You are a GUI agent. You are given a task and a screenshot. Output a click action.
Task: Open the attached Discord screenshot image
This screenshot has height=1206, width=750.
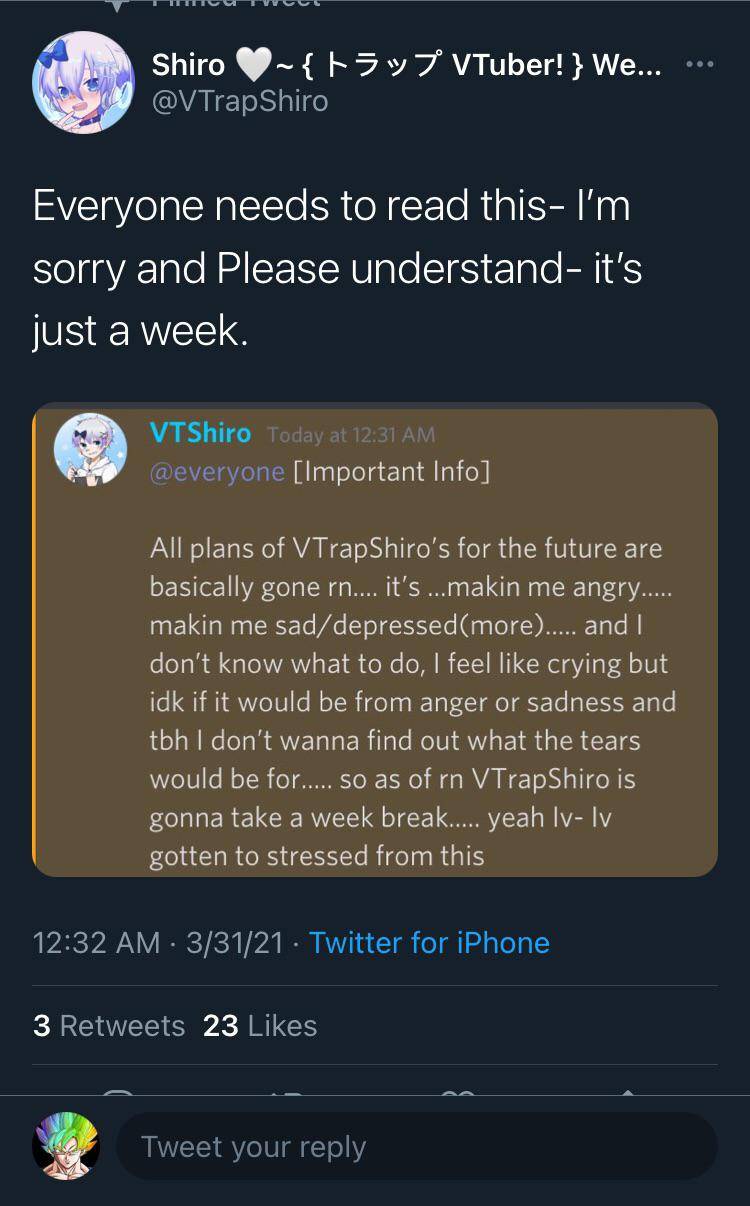[x=375, y=640]
